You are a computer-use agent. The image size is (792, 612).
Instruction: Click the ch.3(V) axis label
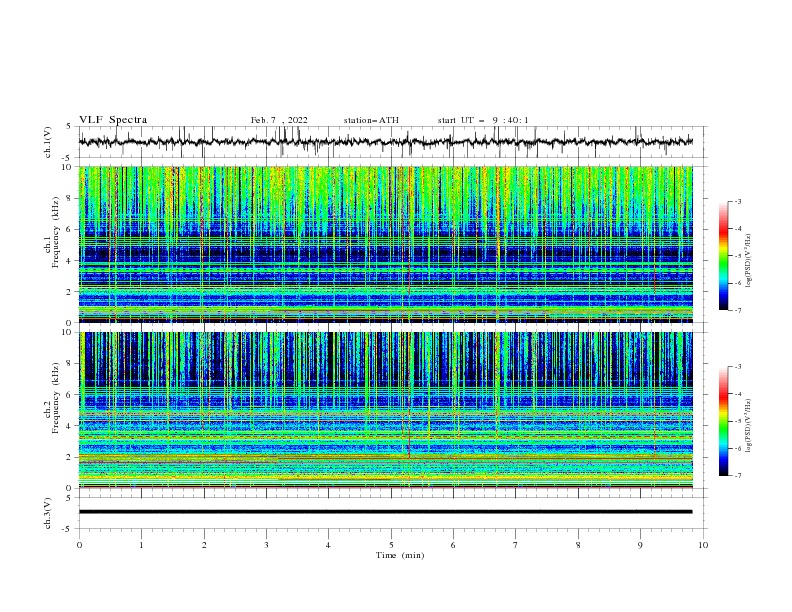pos(48,513)
